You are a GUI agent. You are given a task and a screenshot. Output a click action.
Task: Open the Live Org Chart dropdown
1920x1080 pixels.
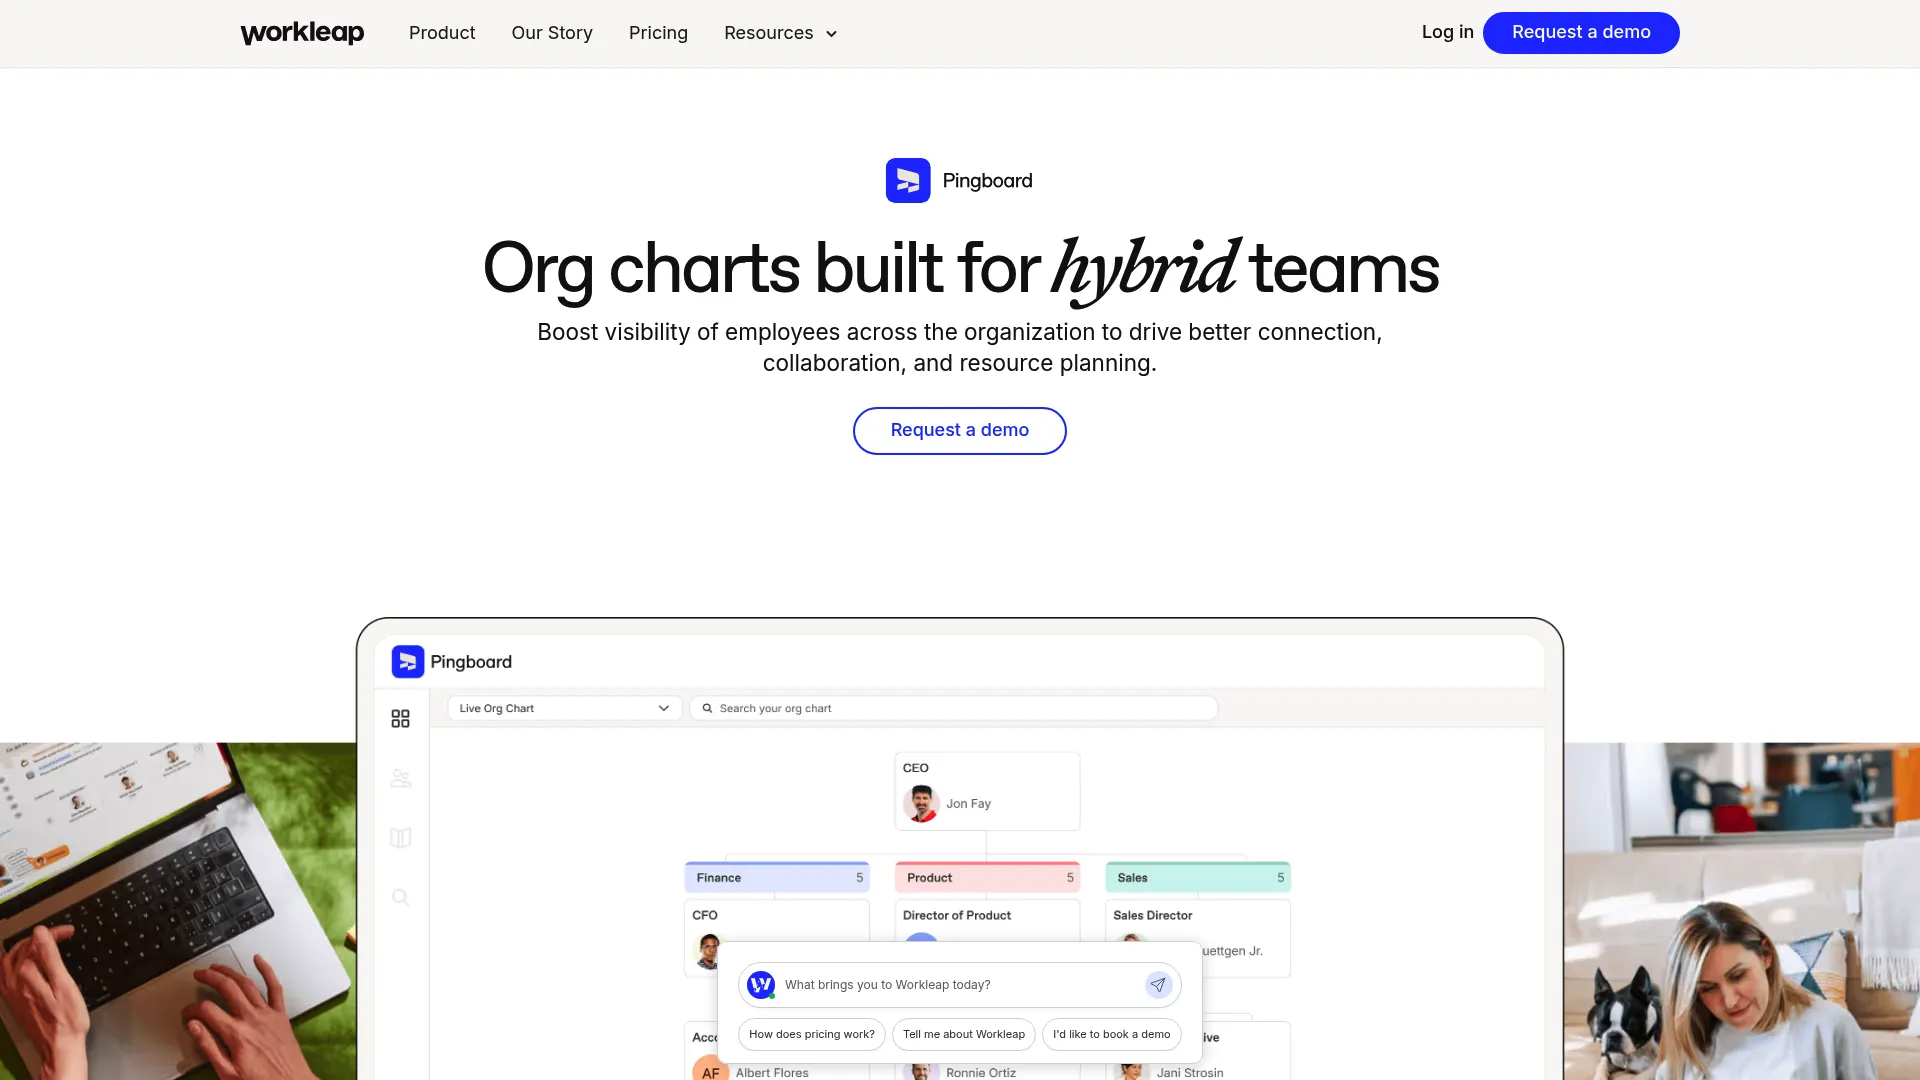[x=564, y=708]
